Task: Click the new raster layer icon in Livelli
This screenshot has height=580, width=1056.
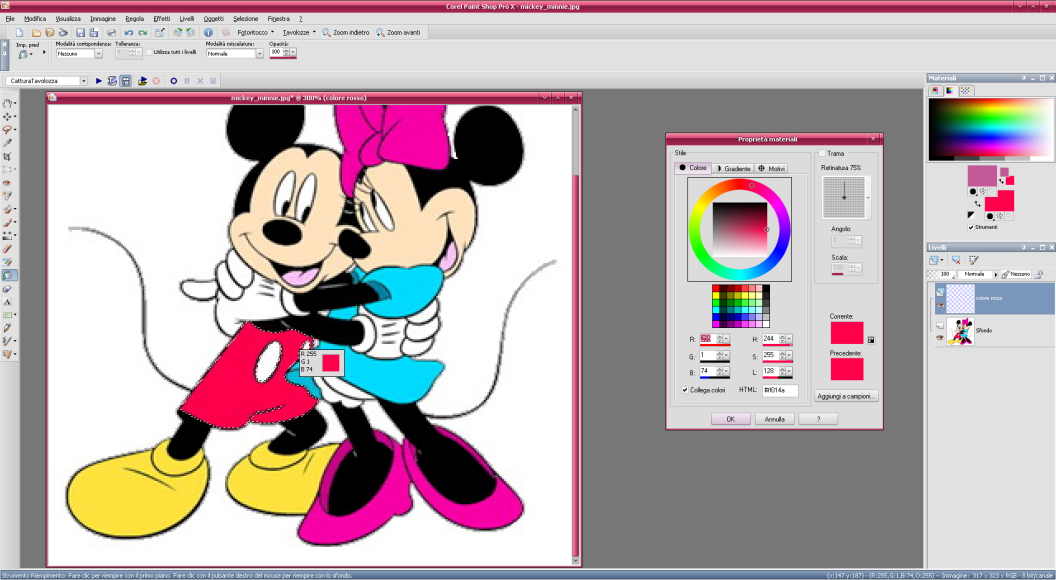Action: [933, 260]
